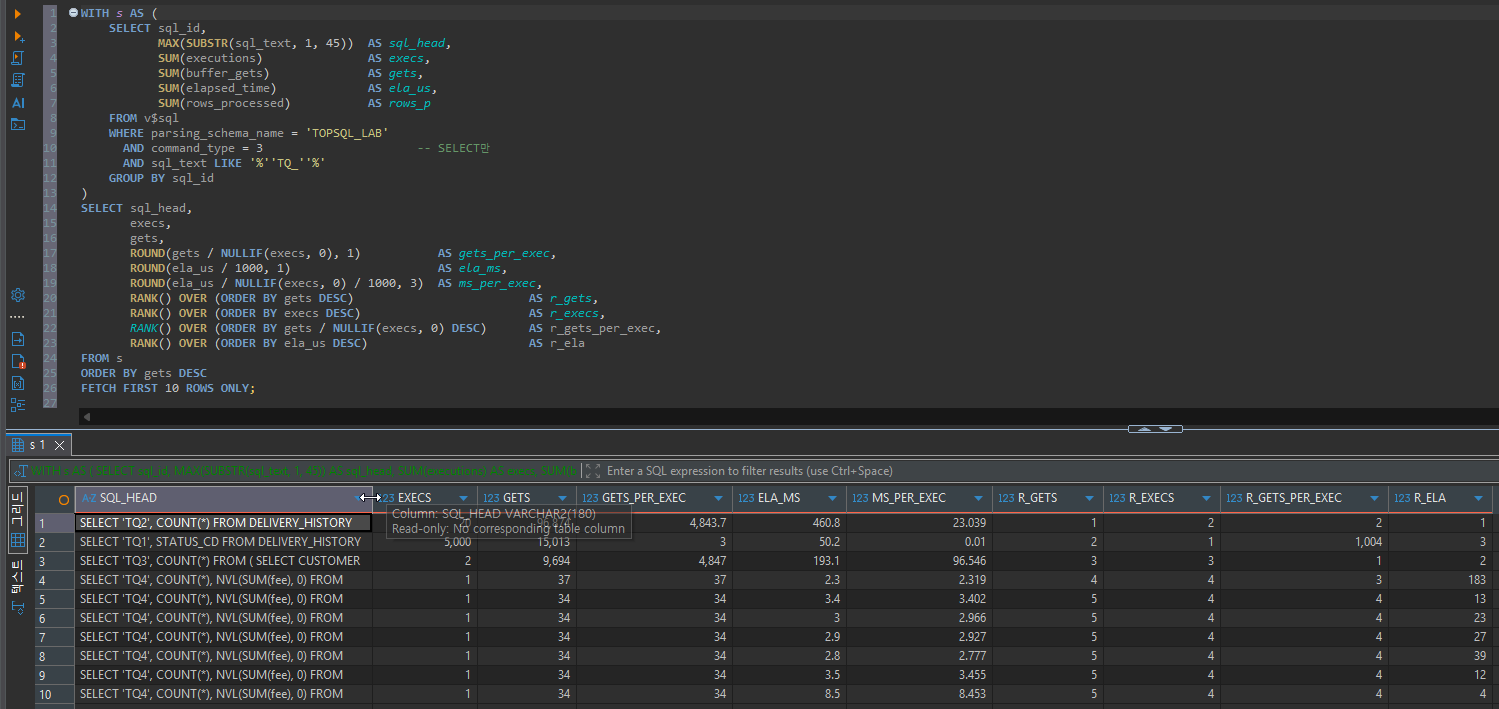Image resolution: width=1499 pixels, height=709 pixels.
Task: Show the output panel icon in the sidebar
Action: pos(18,339)
